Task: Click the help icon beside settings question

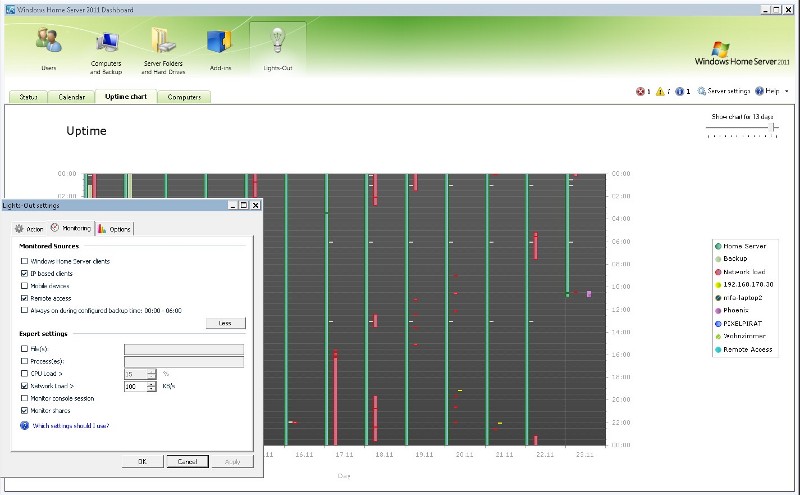Action: click(x=24, y=426)
